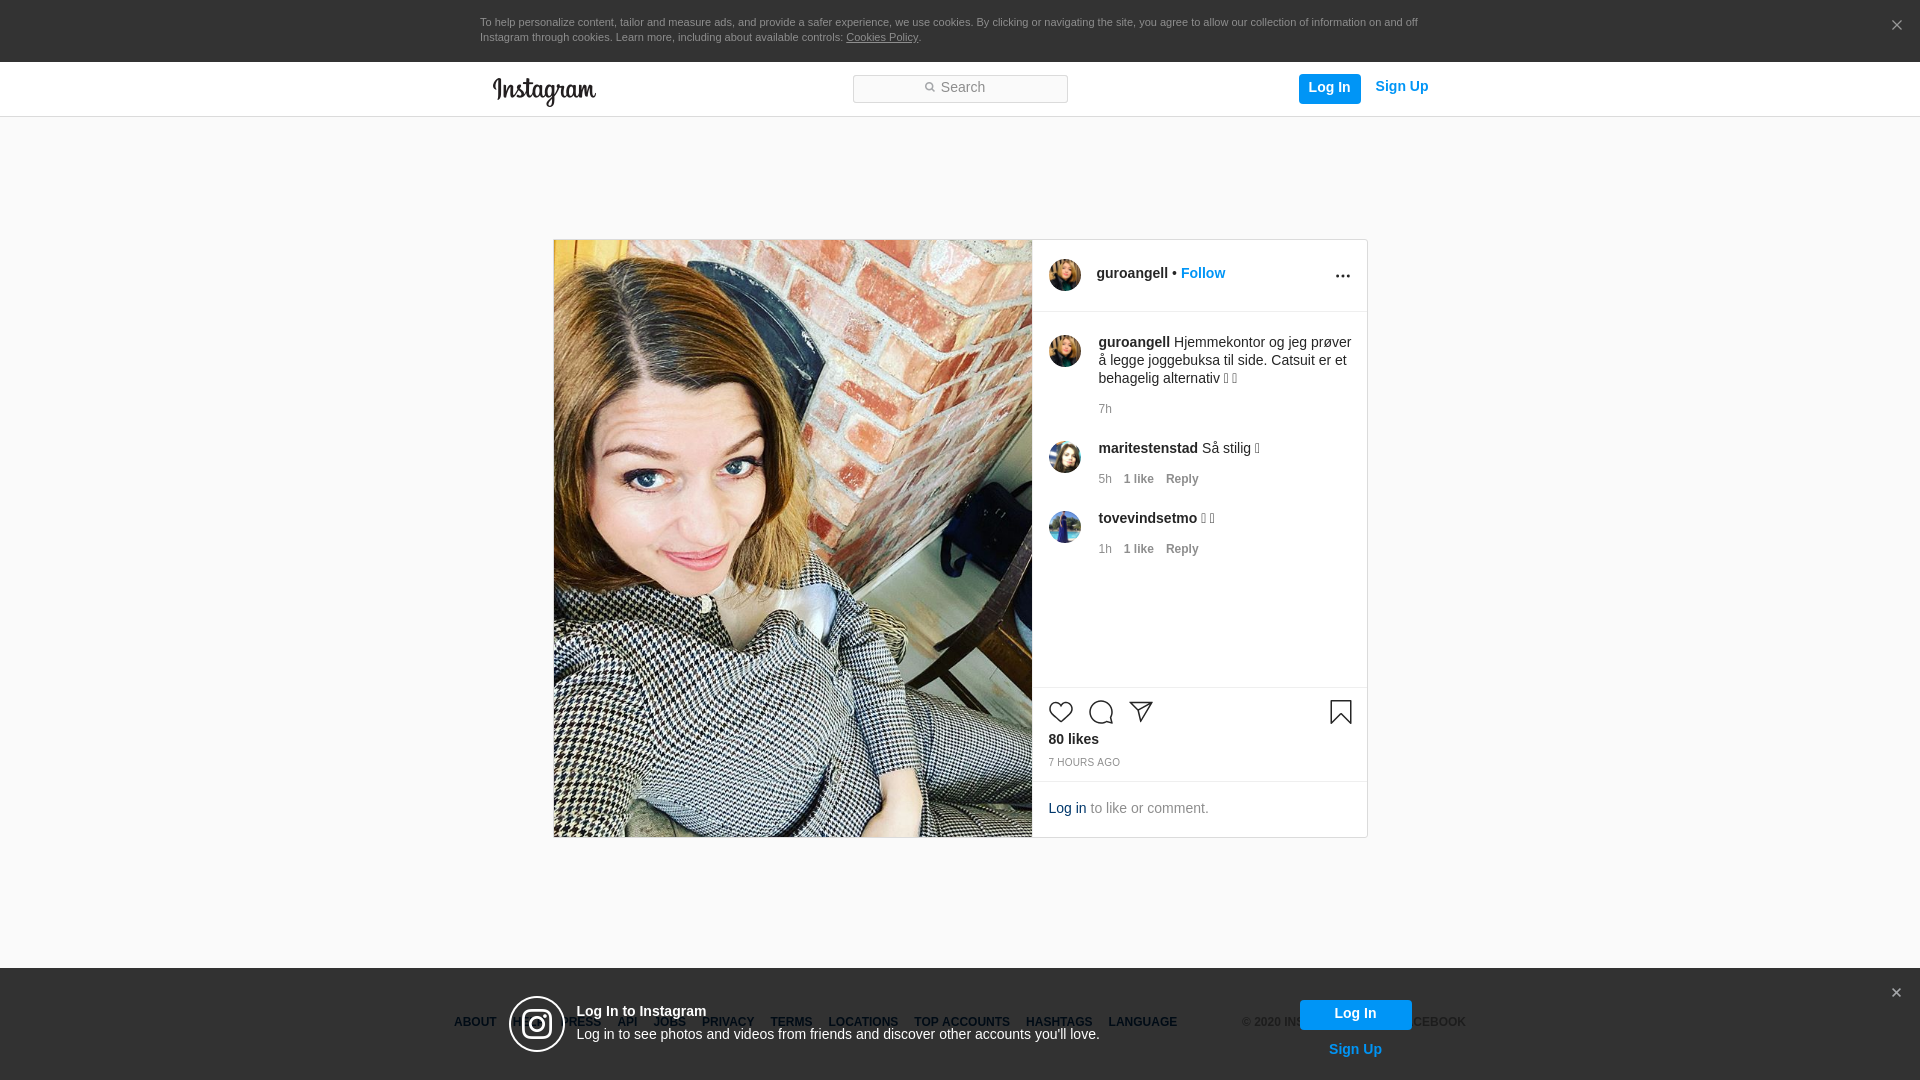
Task: Focus the Search input field
Action: click(x=960, y=89)
